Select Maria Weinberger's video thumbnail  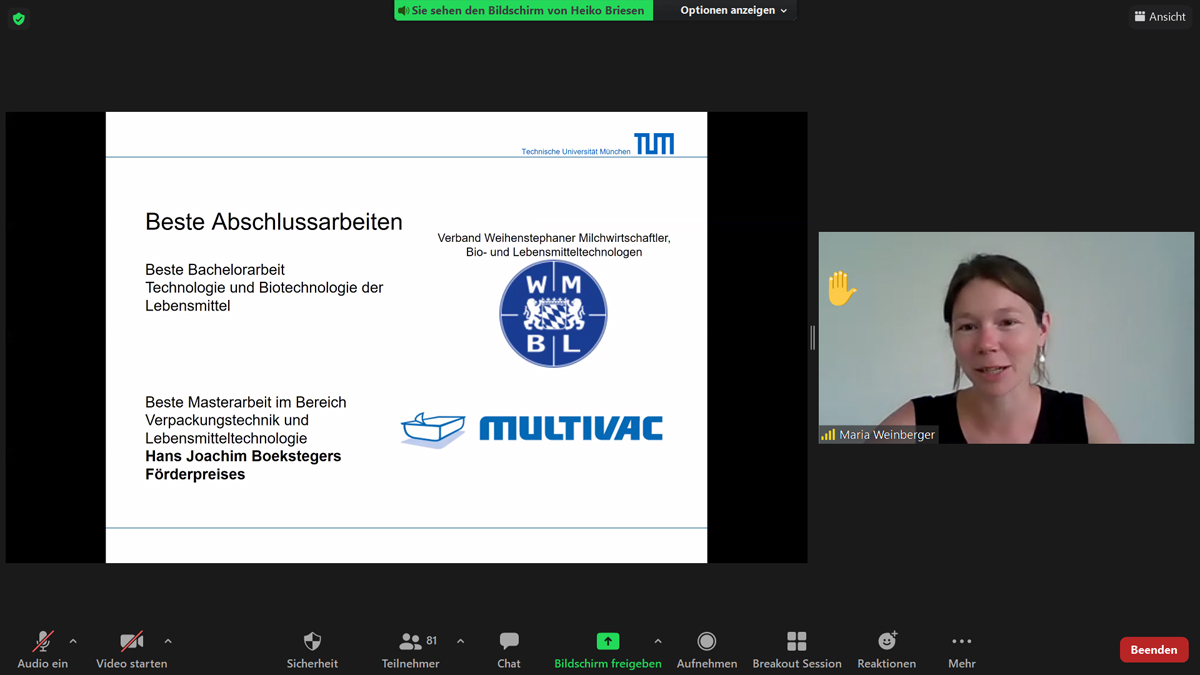pos(1006,338)
